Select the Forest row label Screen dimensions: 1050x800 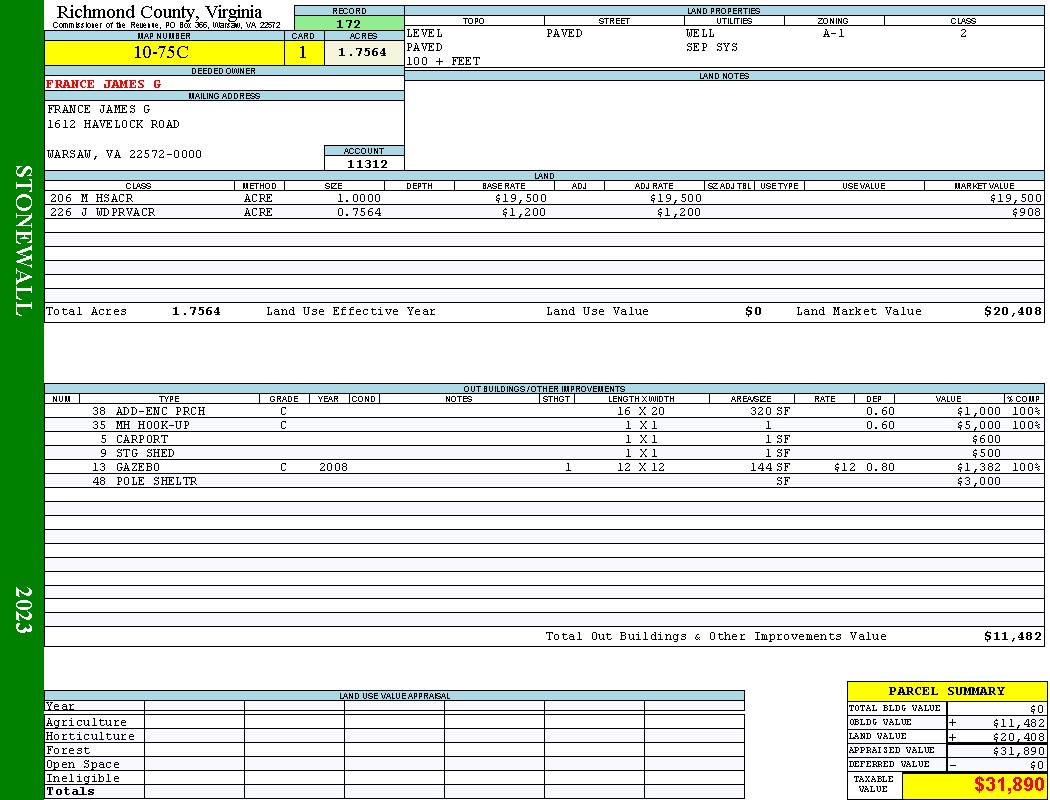68,750
